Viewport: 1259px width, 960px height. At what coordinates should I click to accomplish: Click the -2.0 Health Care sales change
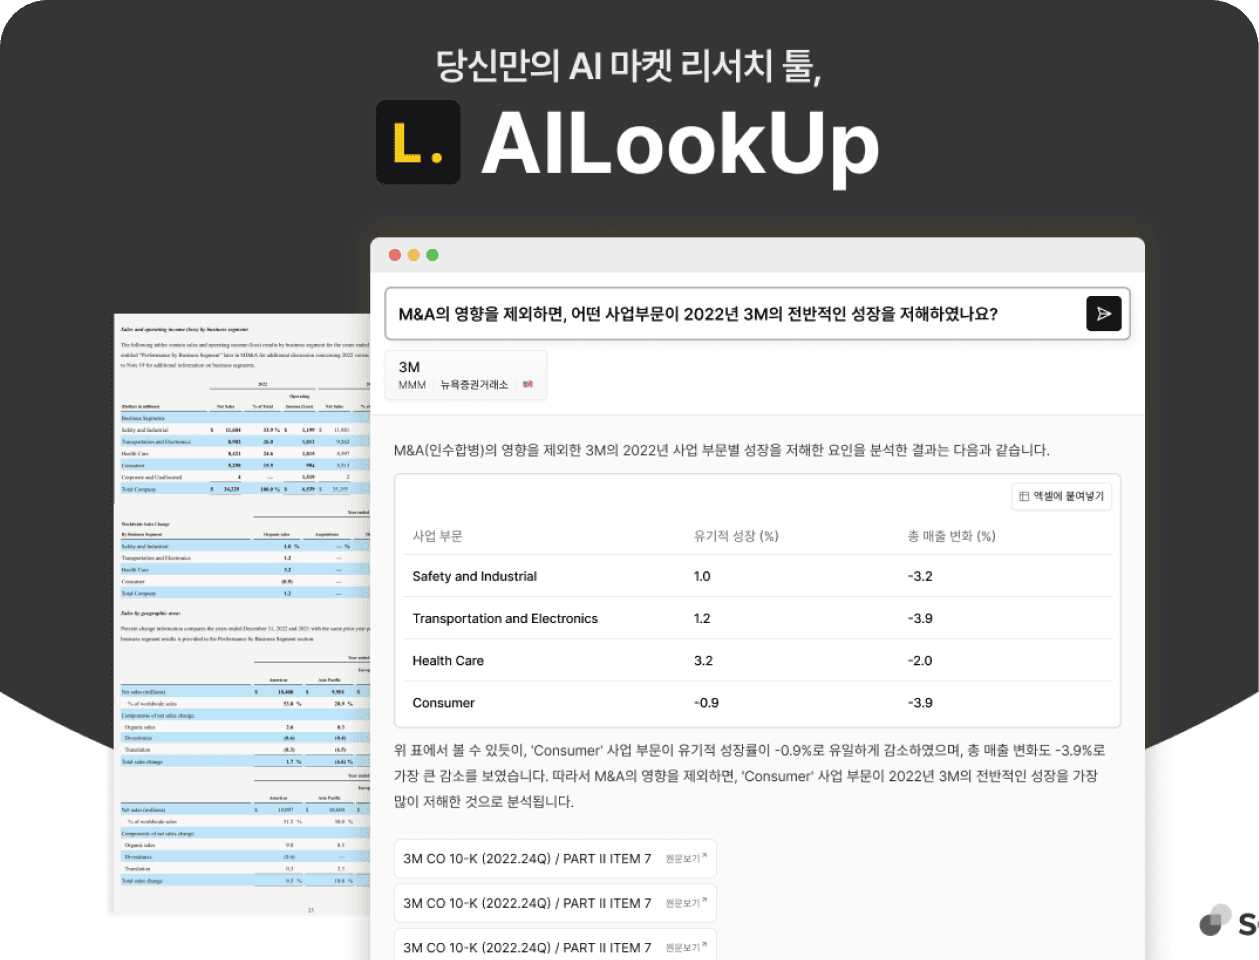click(920, 661)
